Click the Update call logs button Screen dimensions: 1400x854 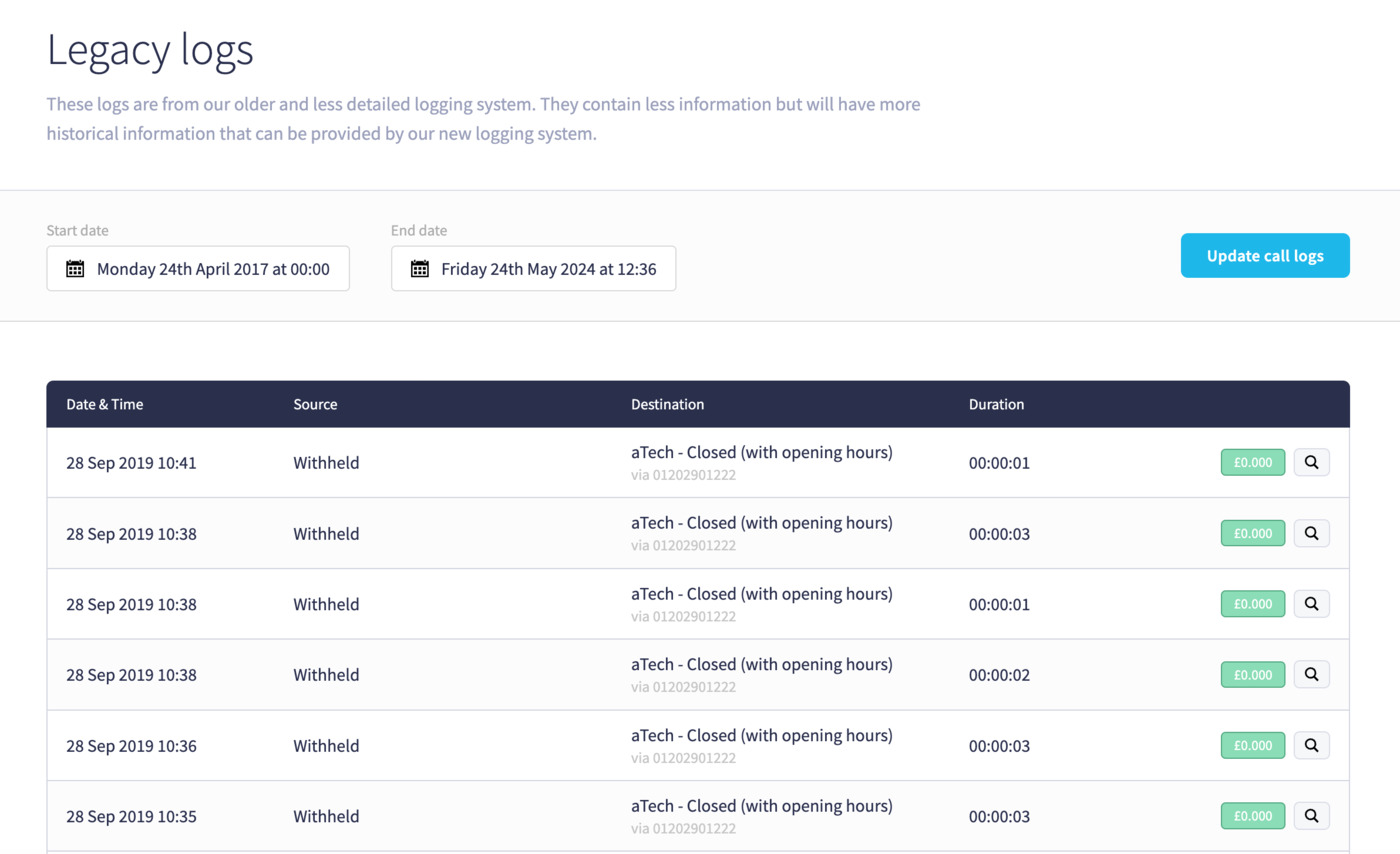pos(1265,255)
